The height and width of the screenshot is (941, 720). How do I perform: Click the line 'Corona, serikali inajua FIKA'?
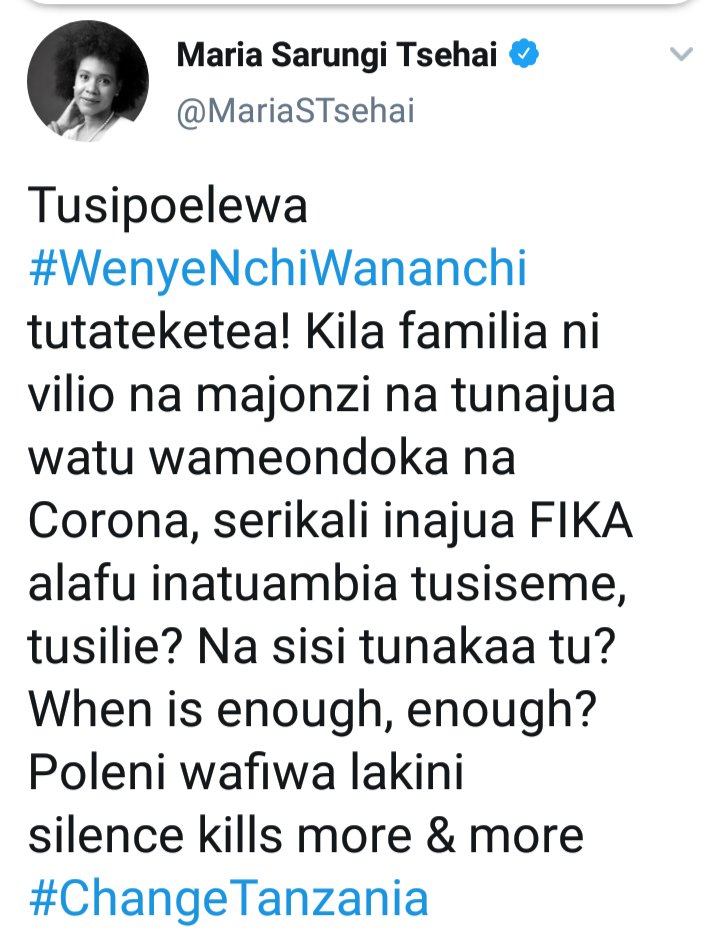point(331,521)
